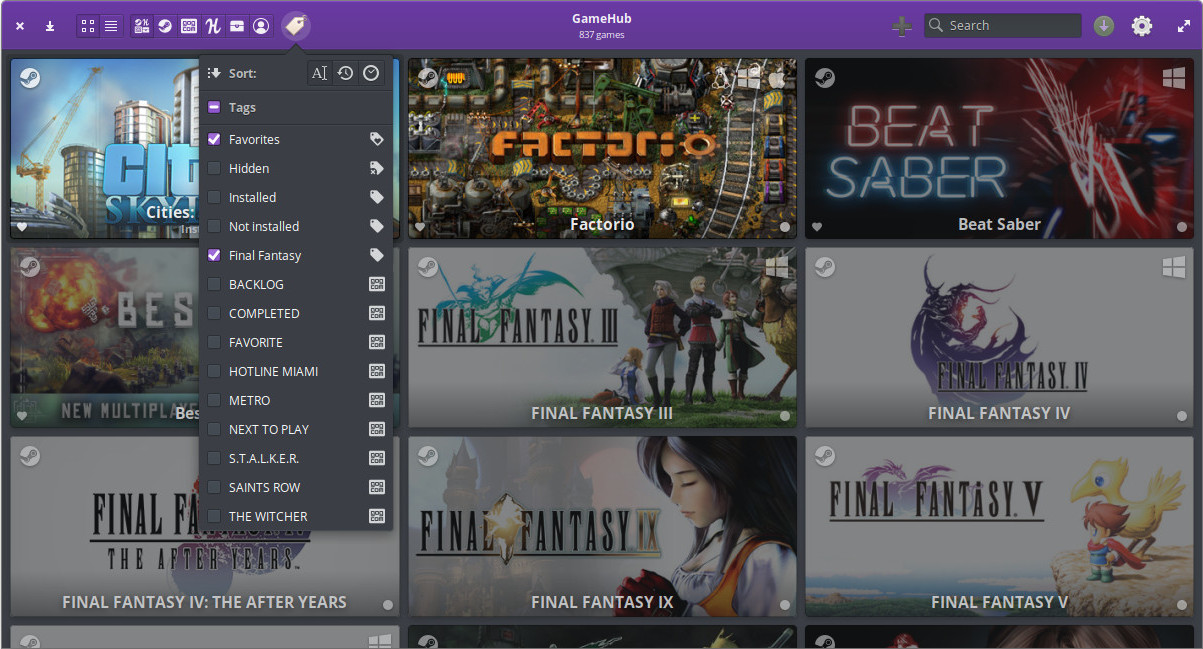Sort games by playtime clock icon
This screenshot has width=1203, height=649.
(371, 73)
